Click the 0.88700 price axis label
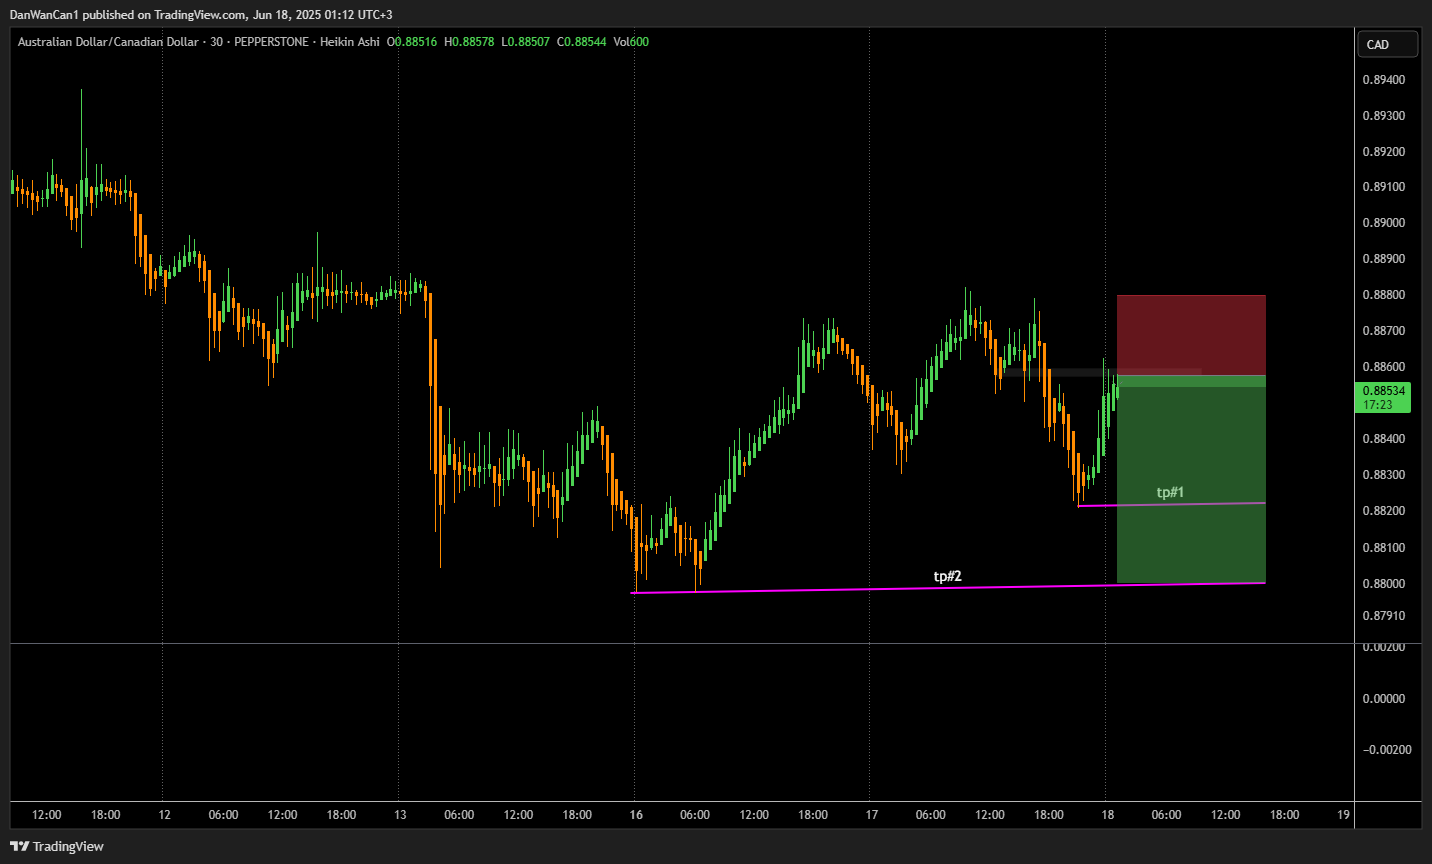This screenshot has width=1432, height=864. point(1383,331)
